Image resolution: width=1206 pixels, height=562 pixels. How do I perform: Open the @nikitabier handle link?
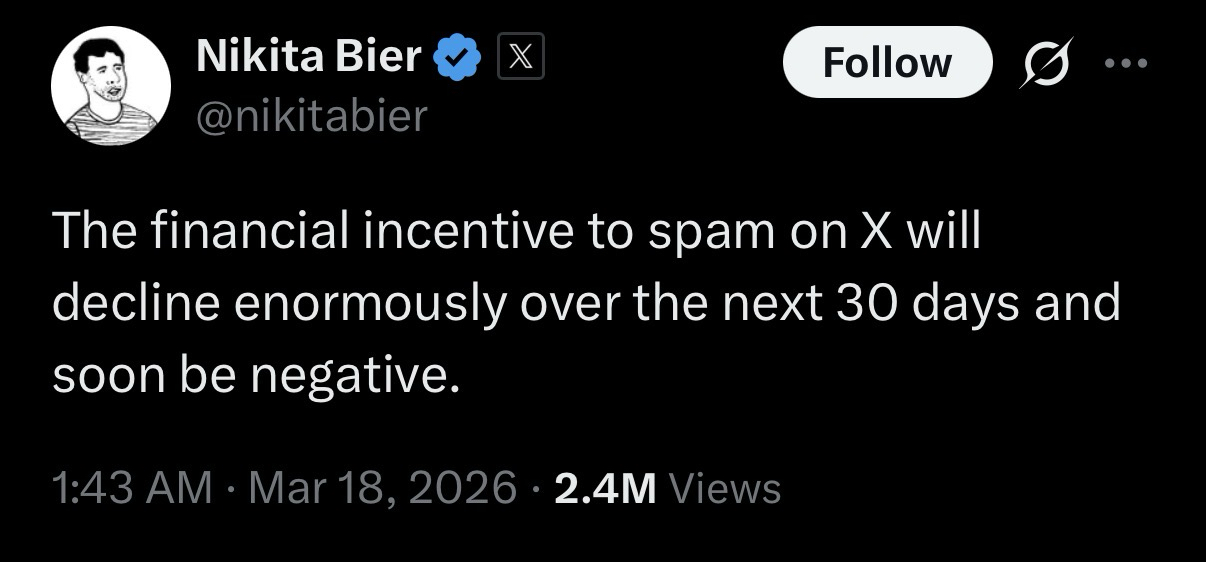pos(312,116)
